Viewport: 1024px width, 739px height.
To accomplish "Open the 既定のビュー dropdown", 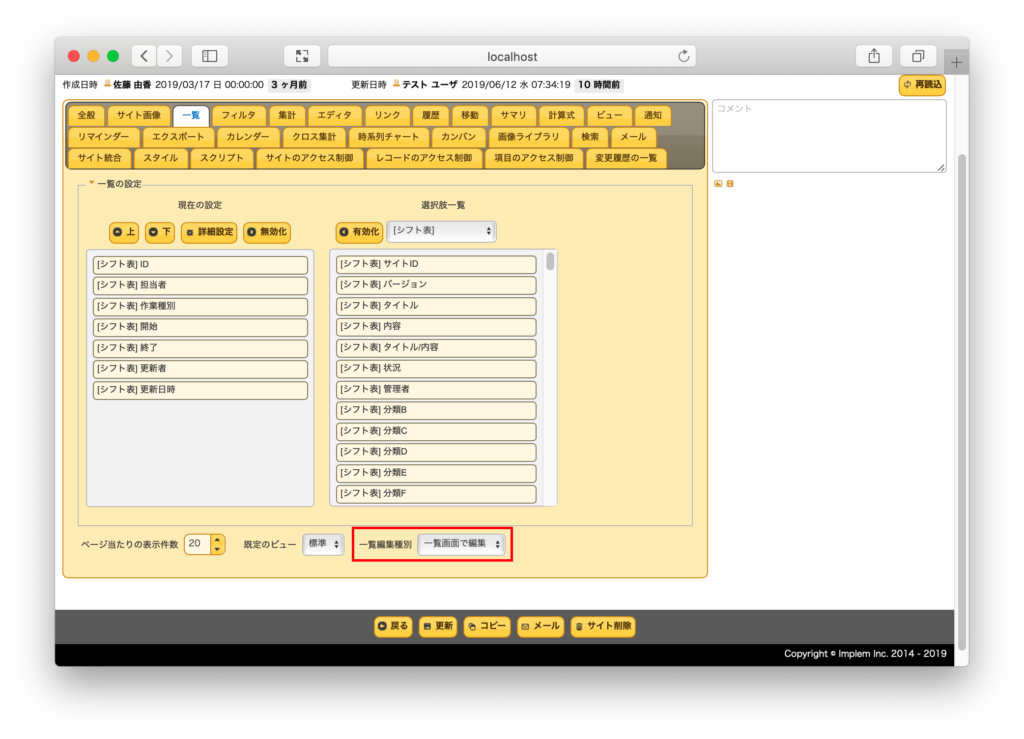I will tap(323, 544).
